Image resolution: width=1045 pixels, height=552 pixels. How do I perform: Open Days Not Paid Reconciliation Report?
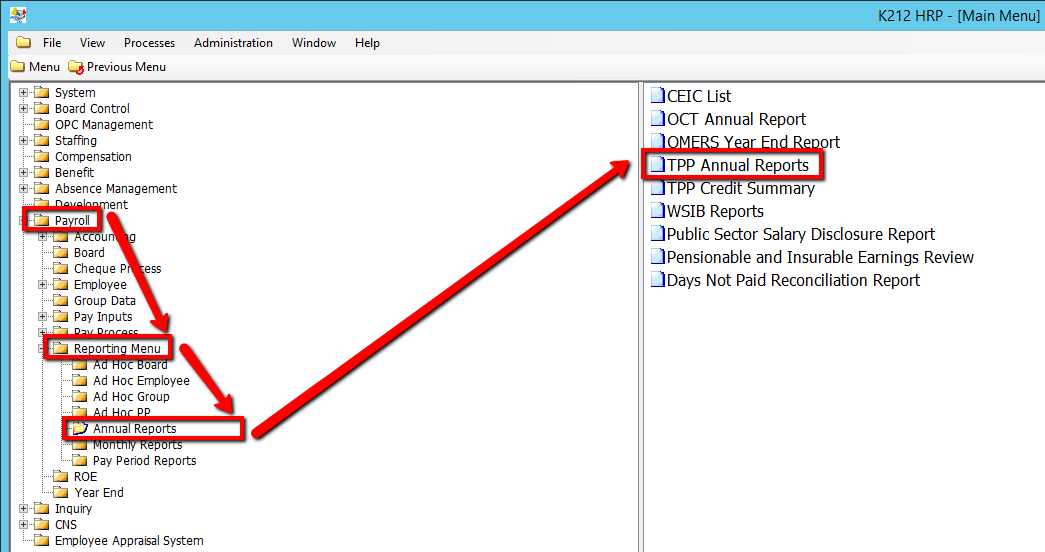[793, 280]
